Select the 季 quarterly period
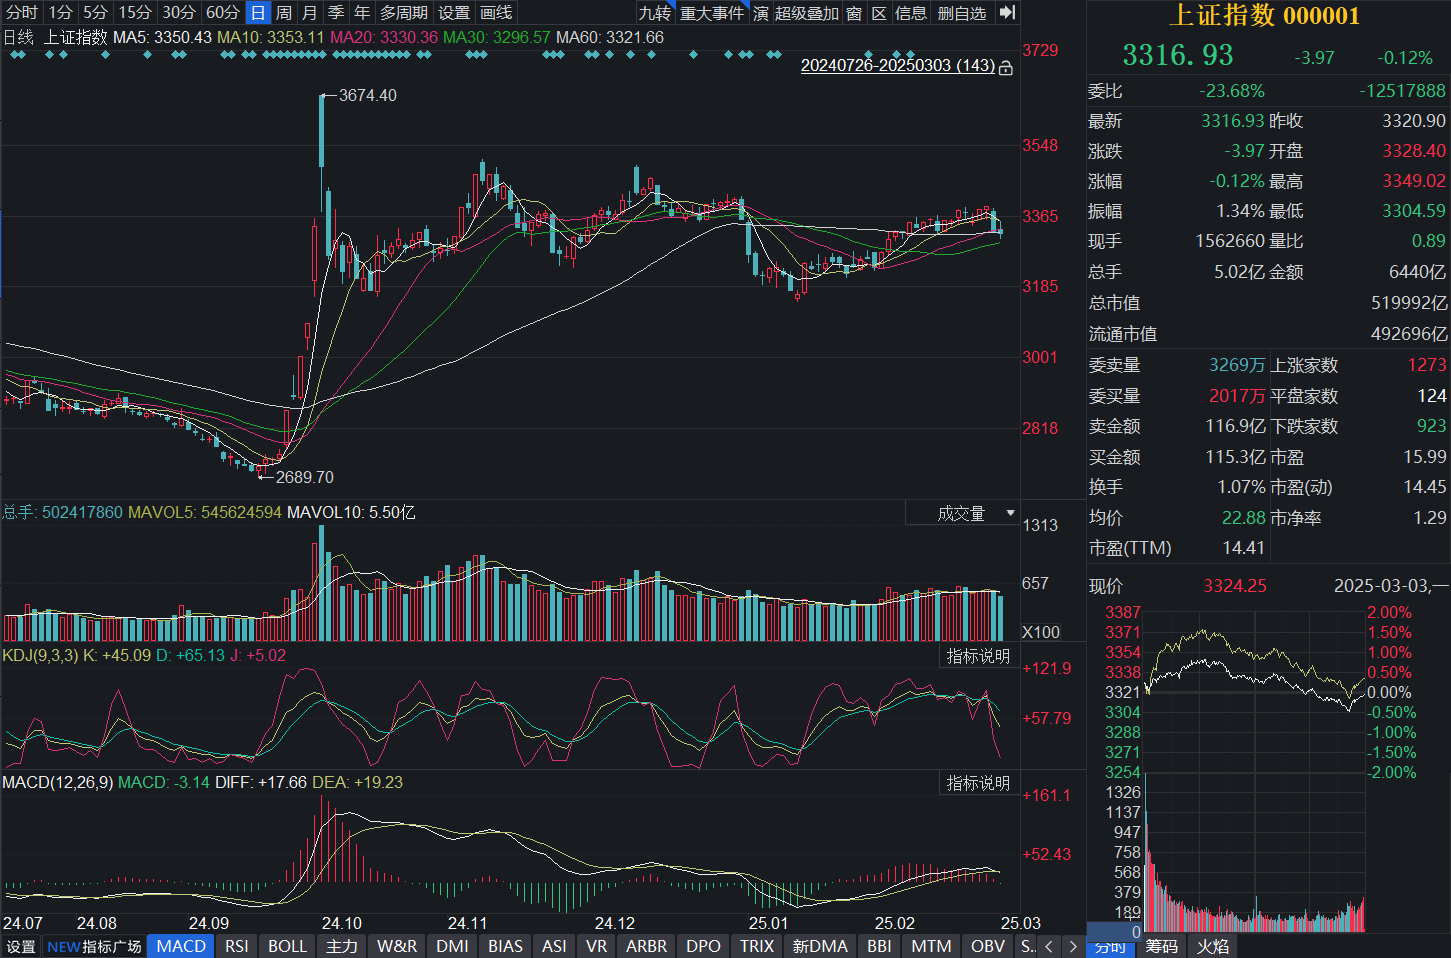 point(336,12)
